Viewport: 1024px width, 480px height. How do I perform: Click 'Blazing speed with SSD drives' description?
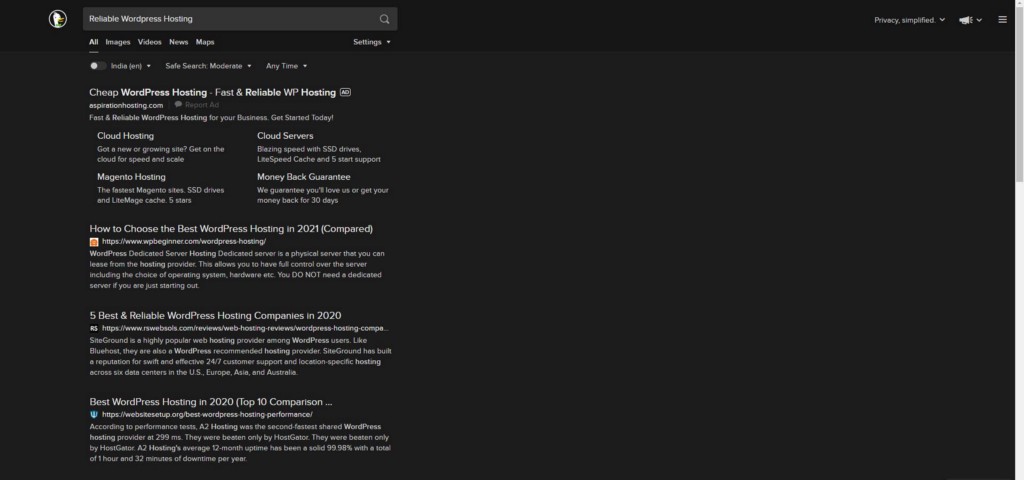click(319, 154)
